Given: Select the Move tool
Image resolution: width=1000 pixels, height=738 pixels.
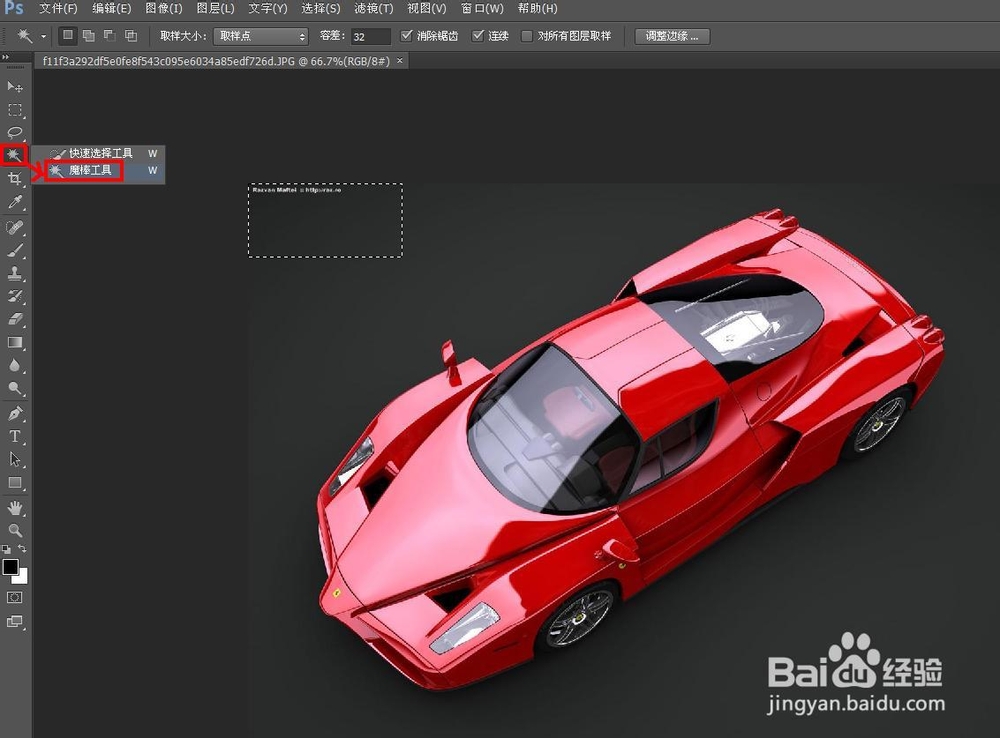Looking at the screenshot, I should pyautogui.click(x=15, y=87).
